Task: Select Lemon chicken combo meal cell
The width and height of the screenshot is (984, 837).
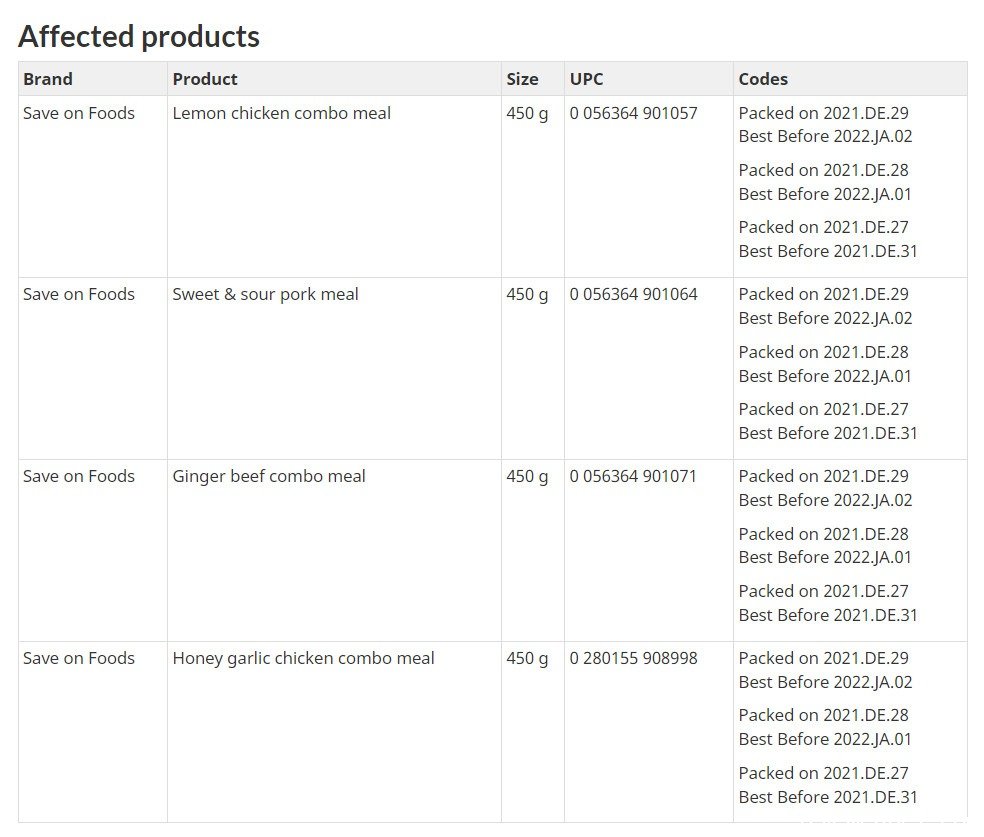Action: coord(282,113)
